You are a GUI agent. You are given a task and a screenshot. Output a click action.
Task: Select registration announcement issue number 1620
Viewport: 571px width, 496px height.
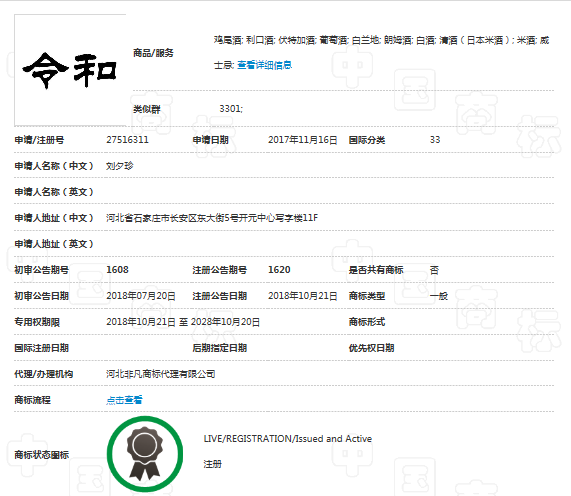[279, 270]
